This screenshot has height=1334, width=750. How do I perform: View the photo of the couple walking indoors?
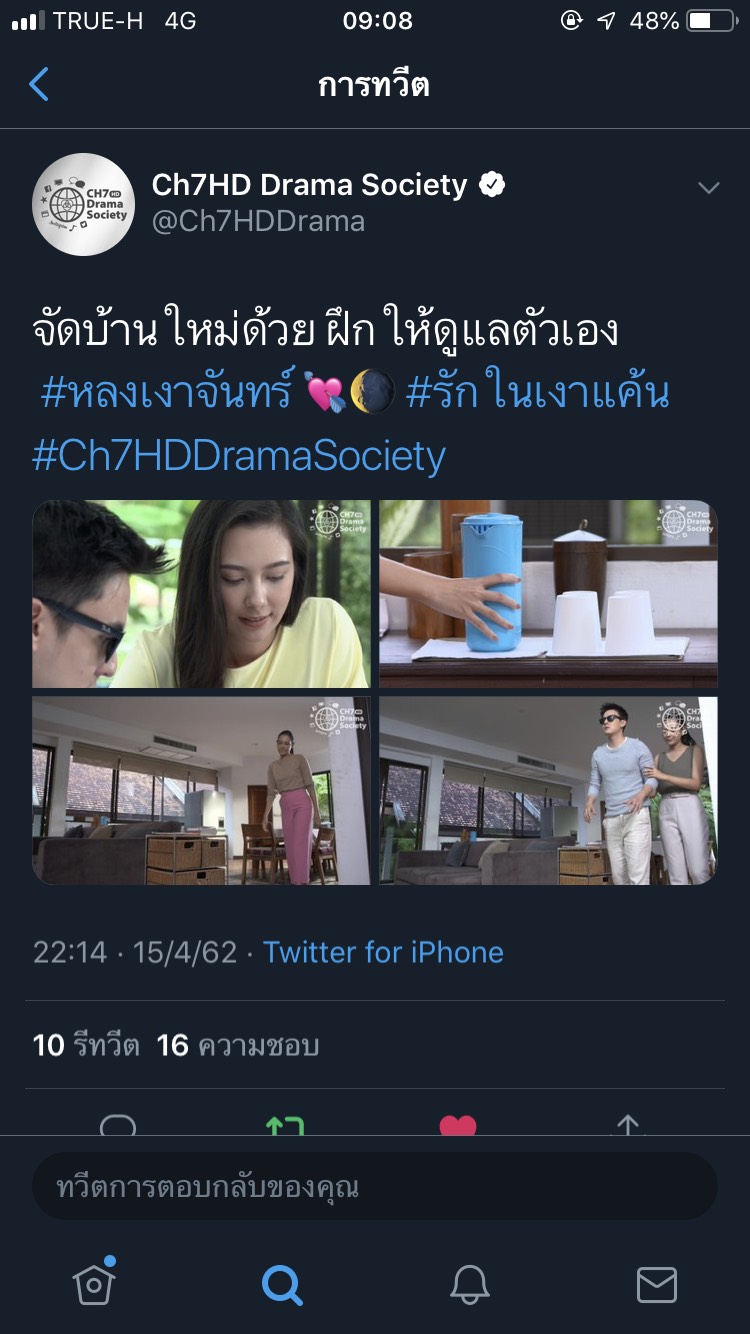click(x=548, y=790)
